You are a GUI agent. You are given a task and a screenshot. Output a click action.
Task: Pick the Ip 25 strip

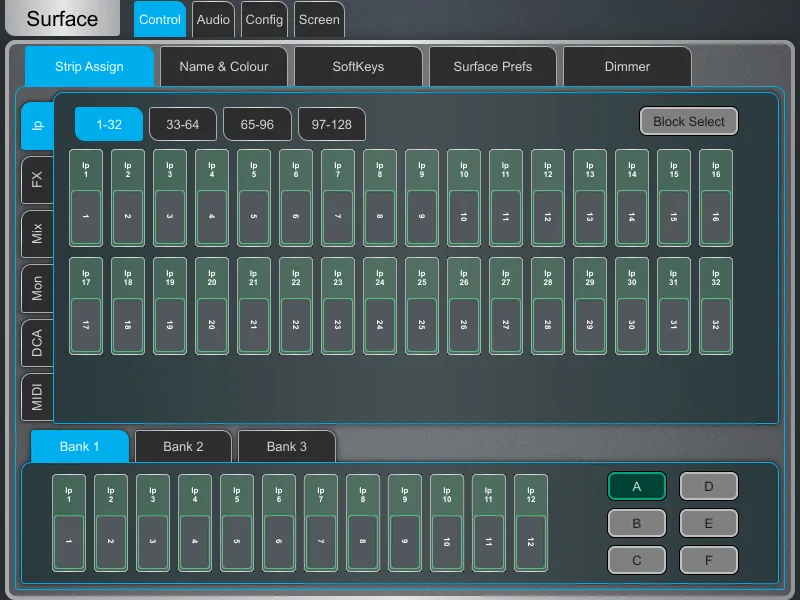click(422, 306)
